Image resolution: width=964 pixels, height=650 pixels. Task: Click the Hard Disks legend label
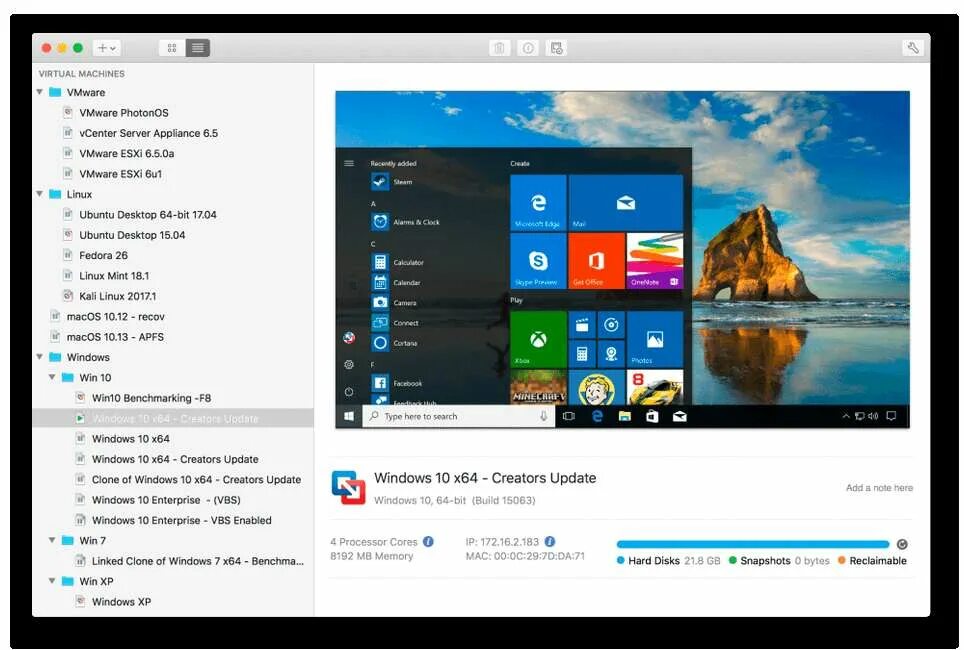coord(654,561)
